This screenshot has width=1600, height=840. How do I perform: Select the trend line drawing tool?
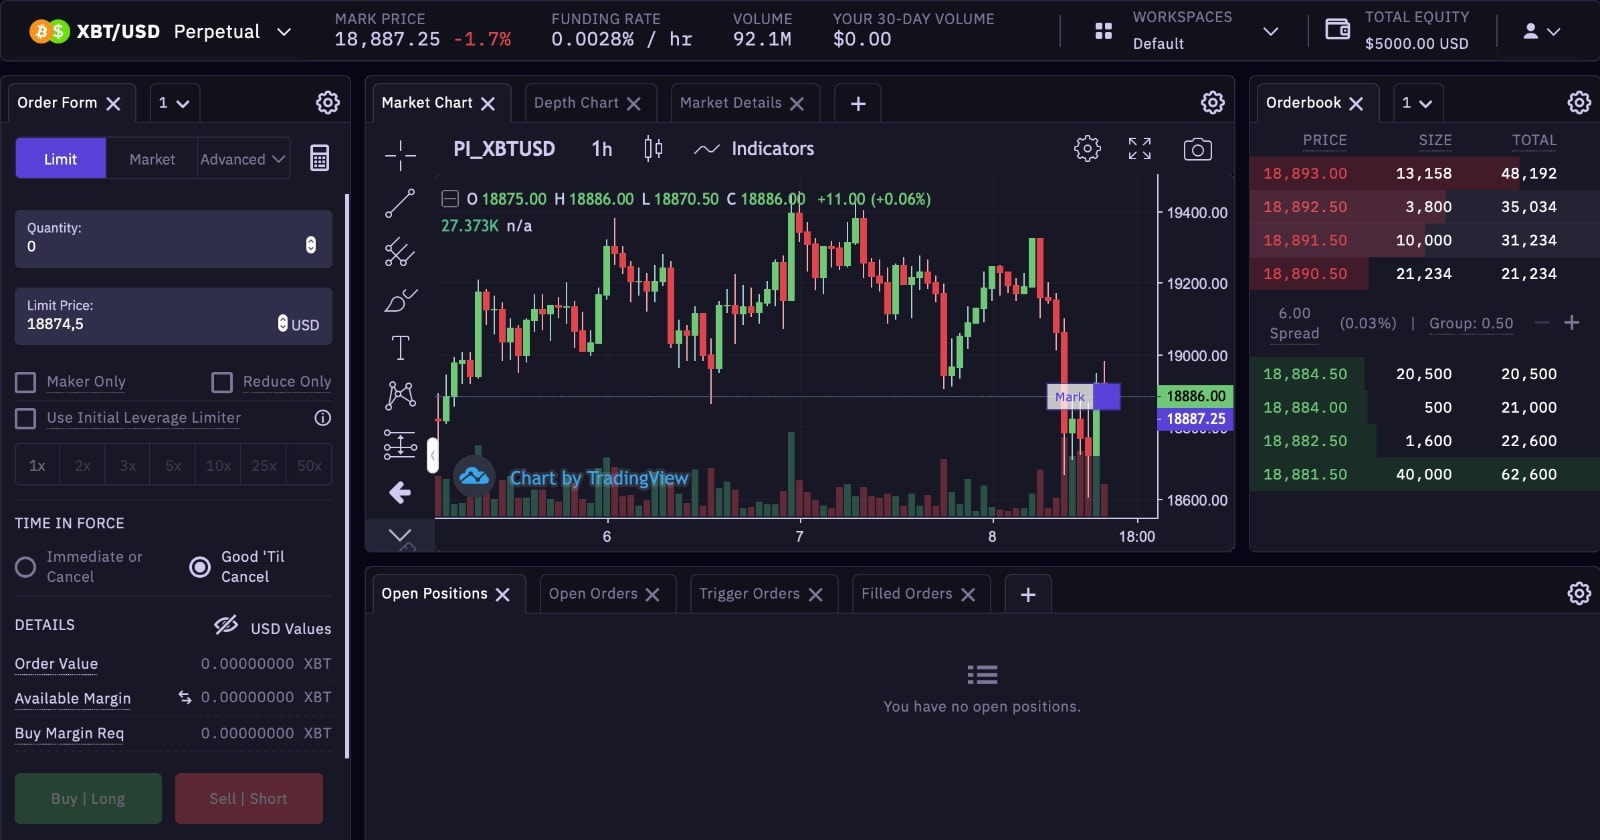point(400,203)
